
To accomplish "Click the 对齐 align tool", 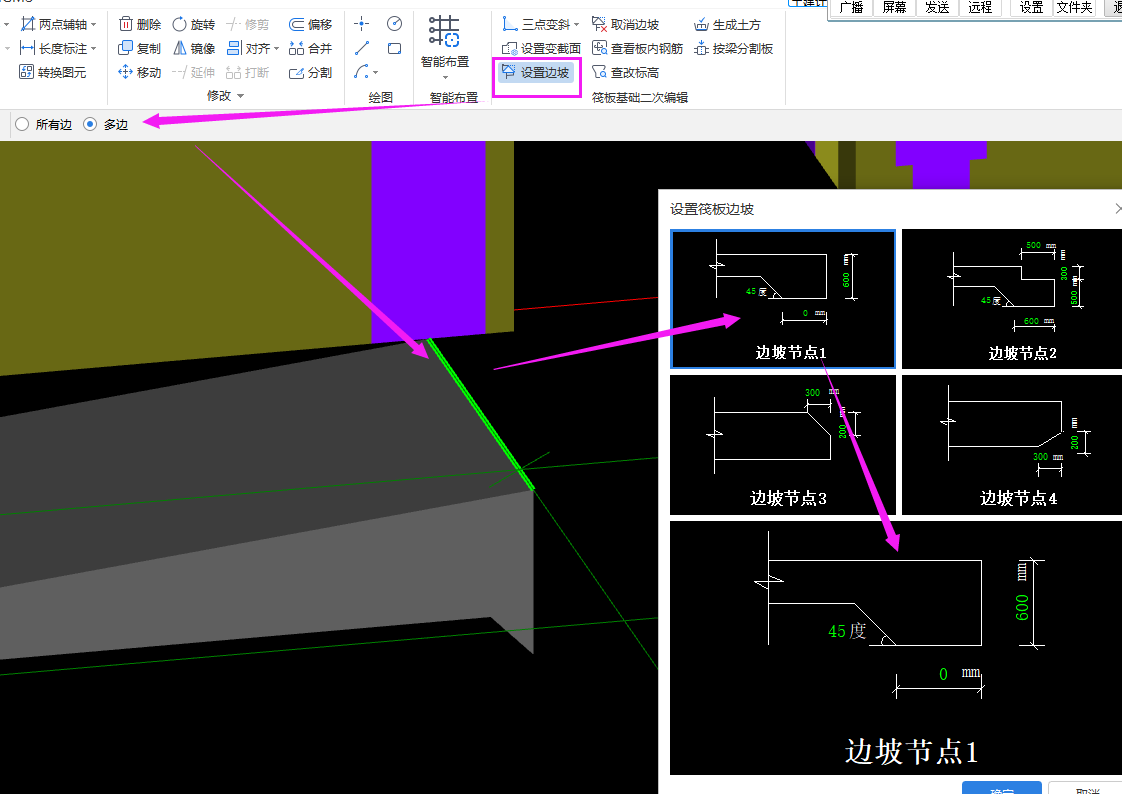I will click(x=248, y=49).
